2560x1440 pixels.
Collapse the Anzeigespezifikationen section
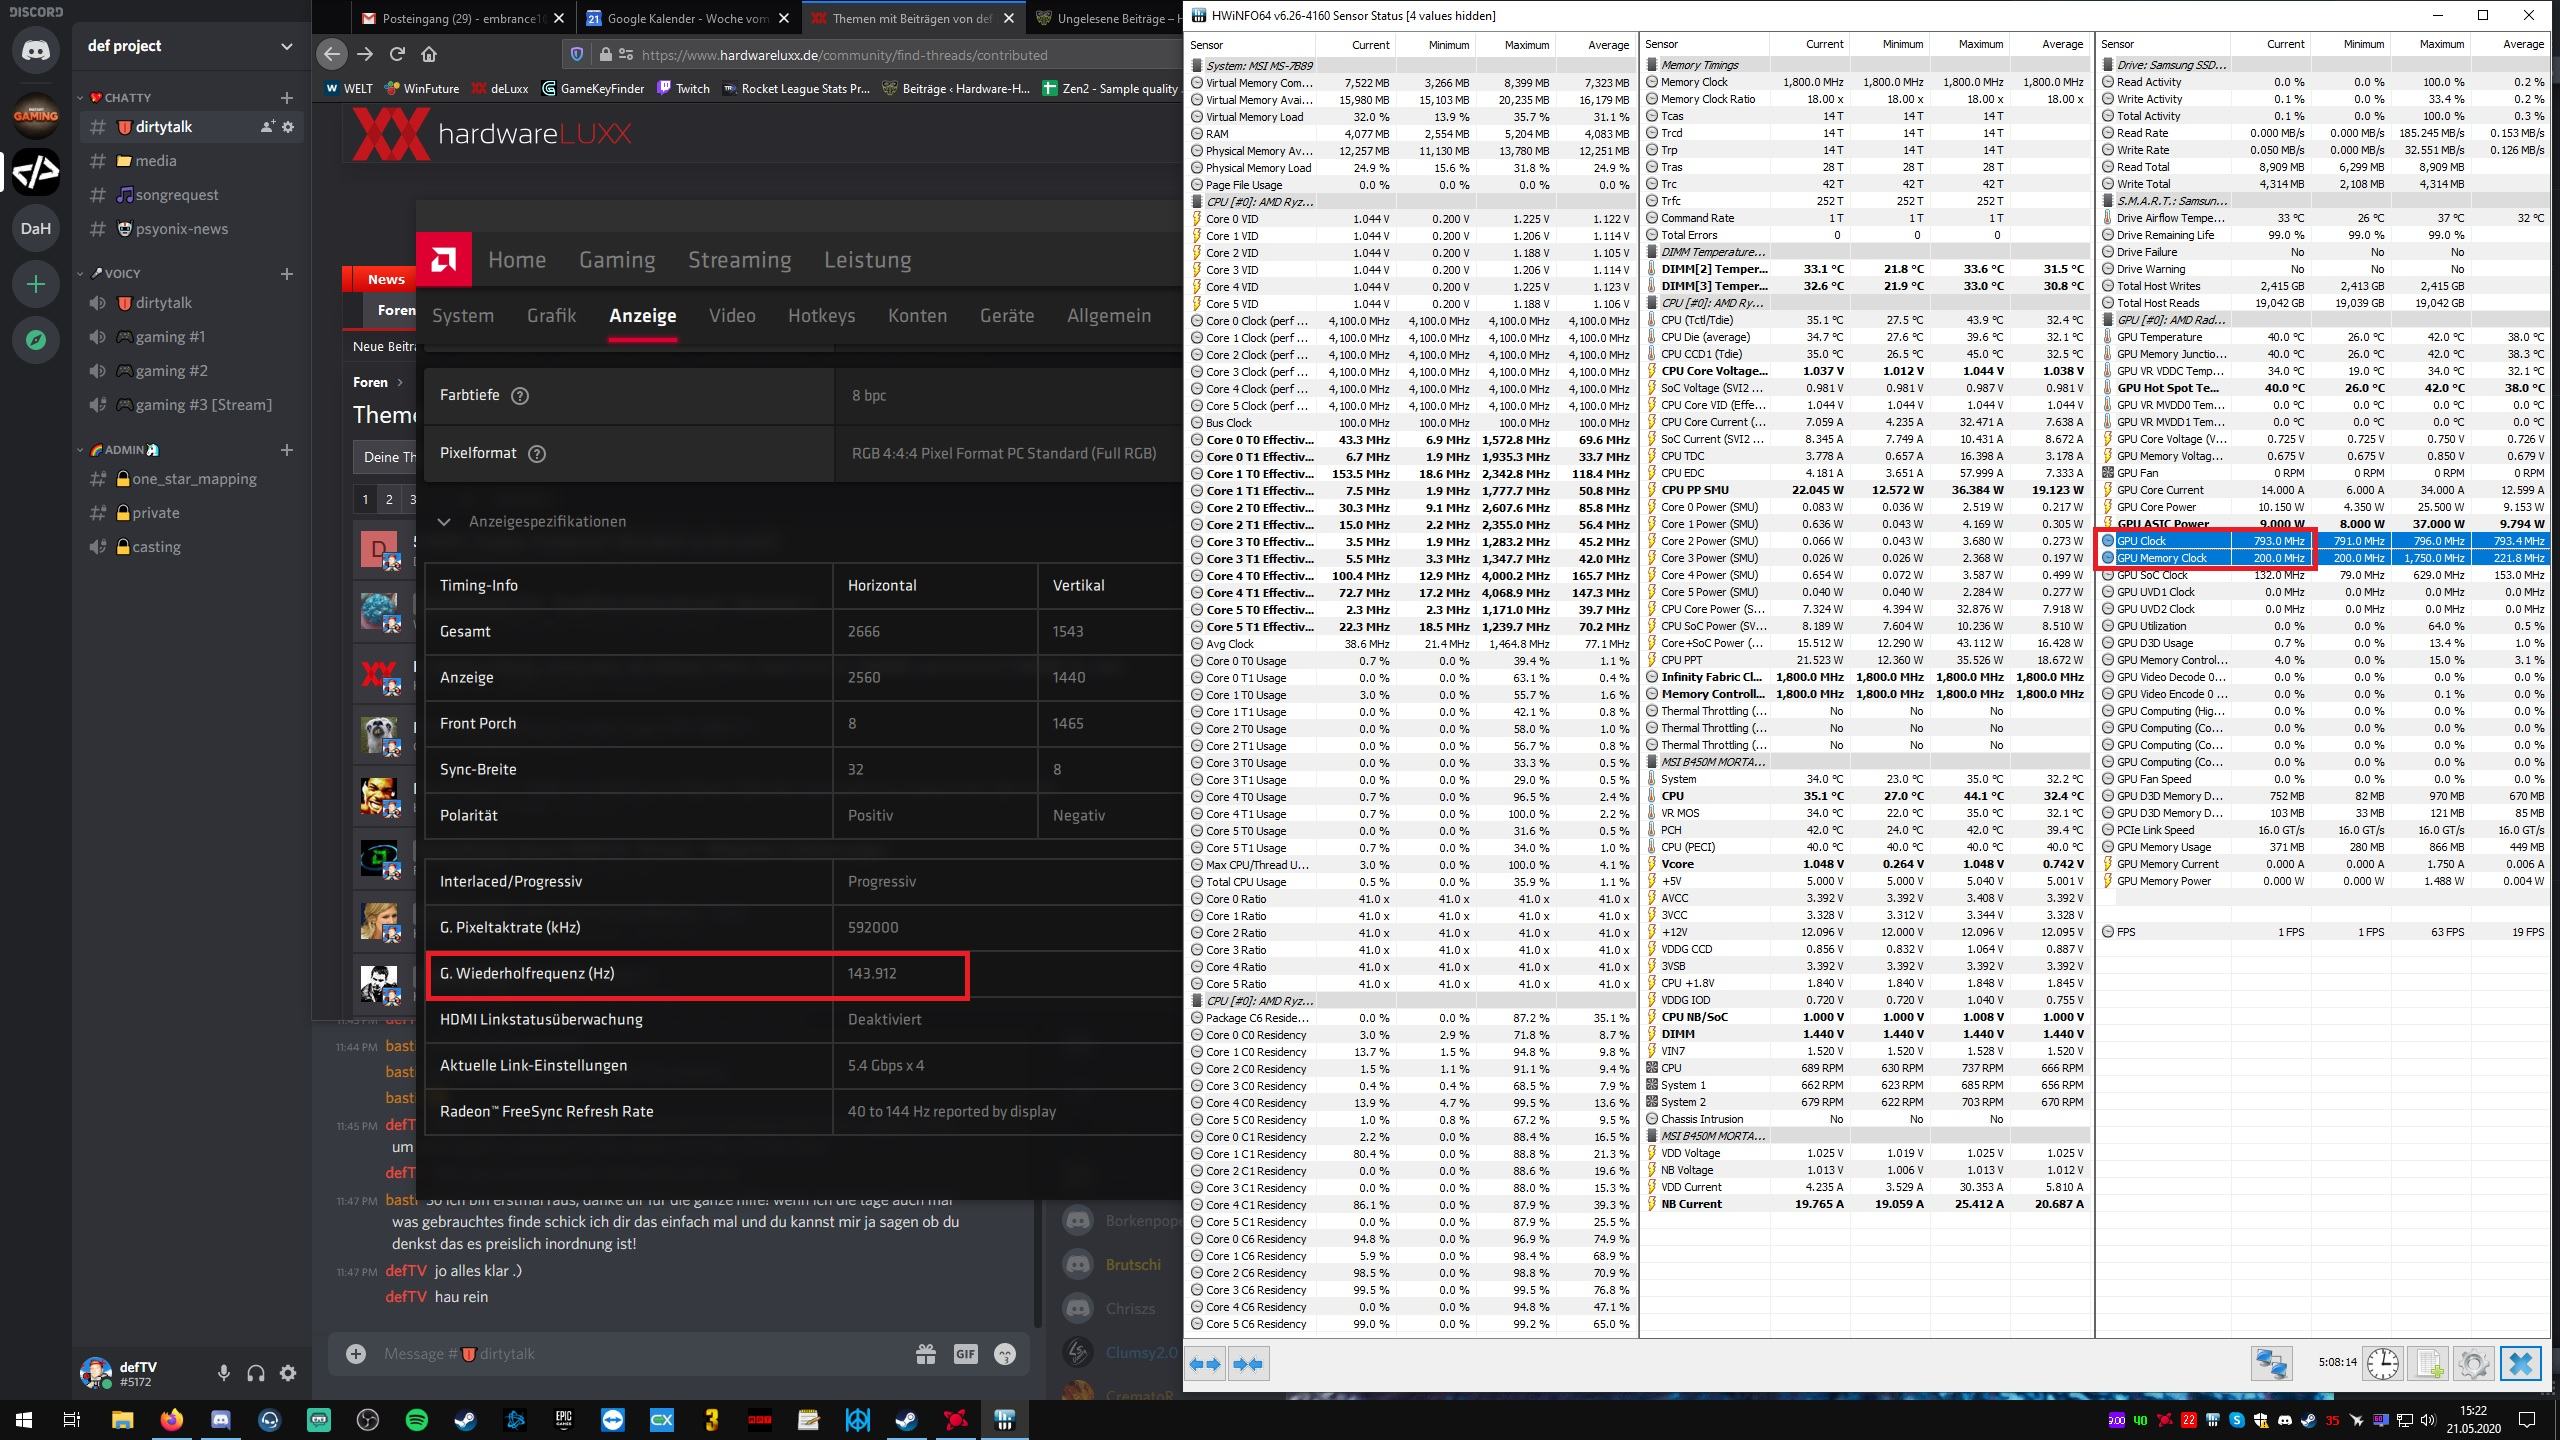pos(444,522)
